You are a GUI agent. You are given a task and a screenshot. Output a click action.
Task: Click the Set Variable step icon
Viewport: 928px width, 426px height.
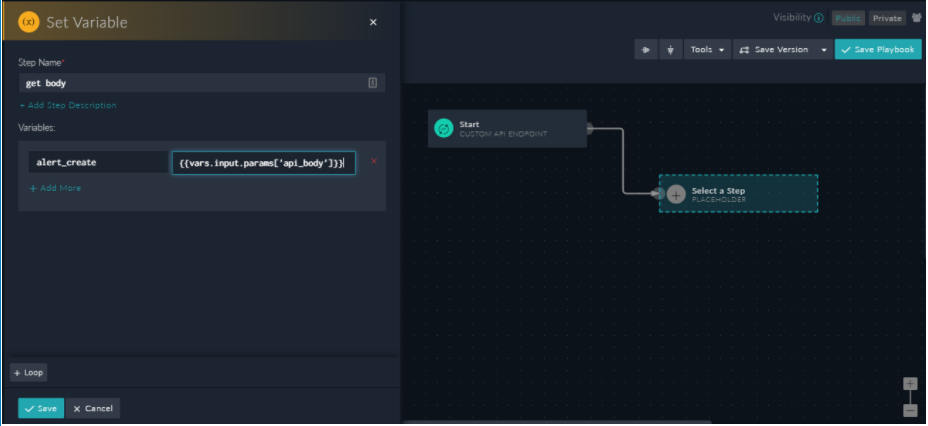29,22
